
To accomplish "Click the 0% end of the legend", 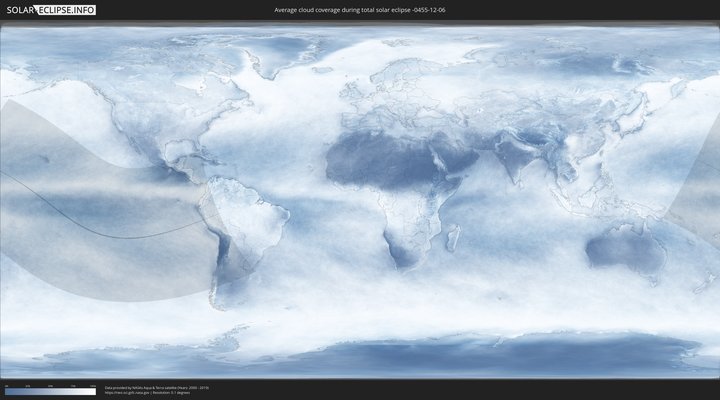I will click(6, 392).
